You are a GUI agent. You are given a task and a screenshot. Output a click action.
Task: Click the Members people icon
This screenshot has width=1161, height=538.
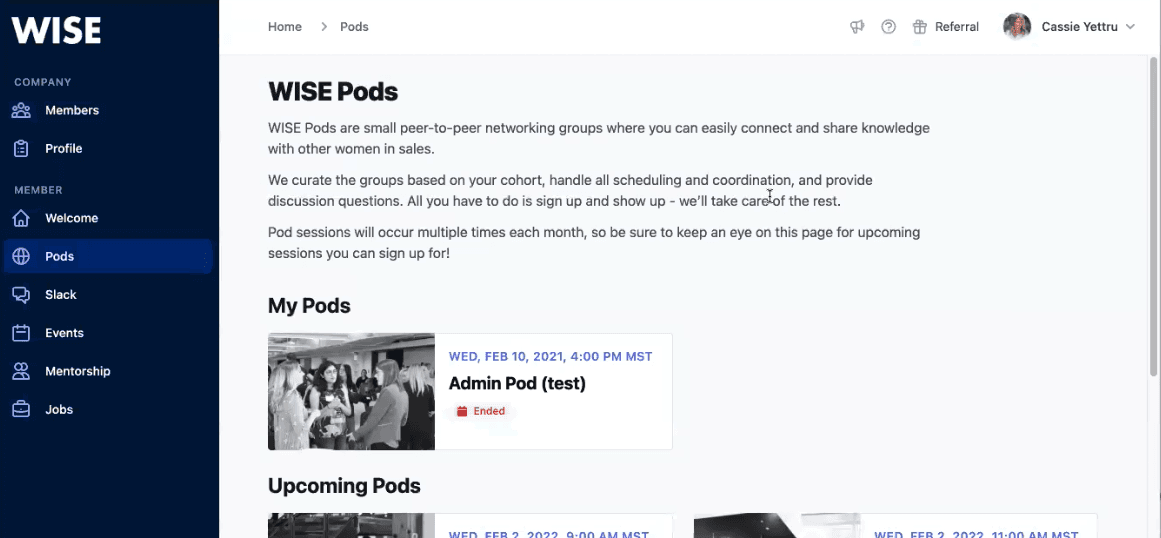21,110
